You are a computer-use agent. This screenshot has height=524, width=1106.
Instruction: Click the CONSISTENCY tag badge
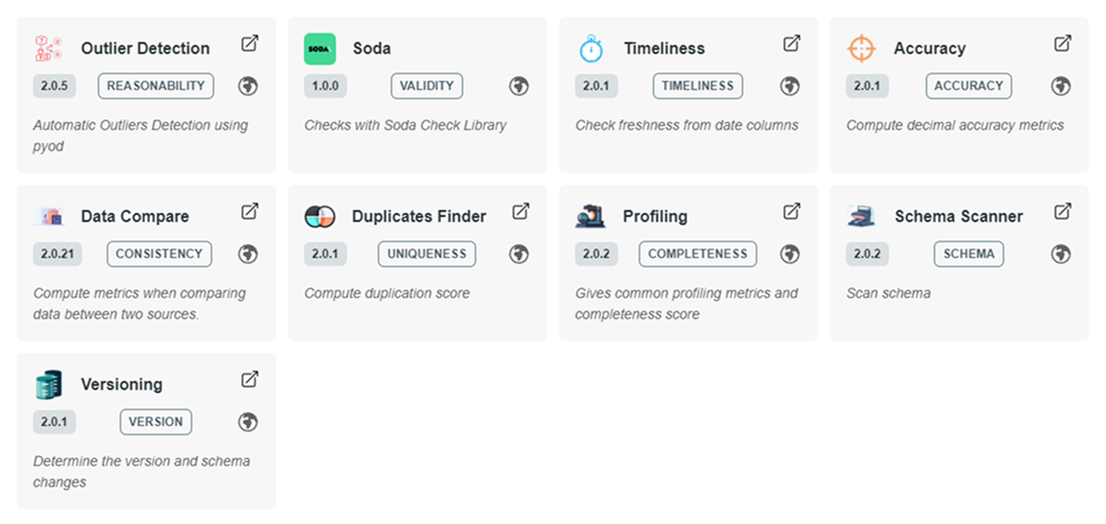[x=159, y=254]
